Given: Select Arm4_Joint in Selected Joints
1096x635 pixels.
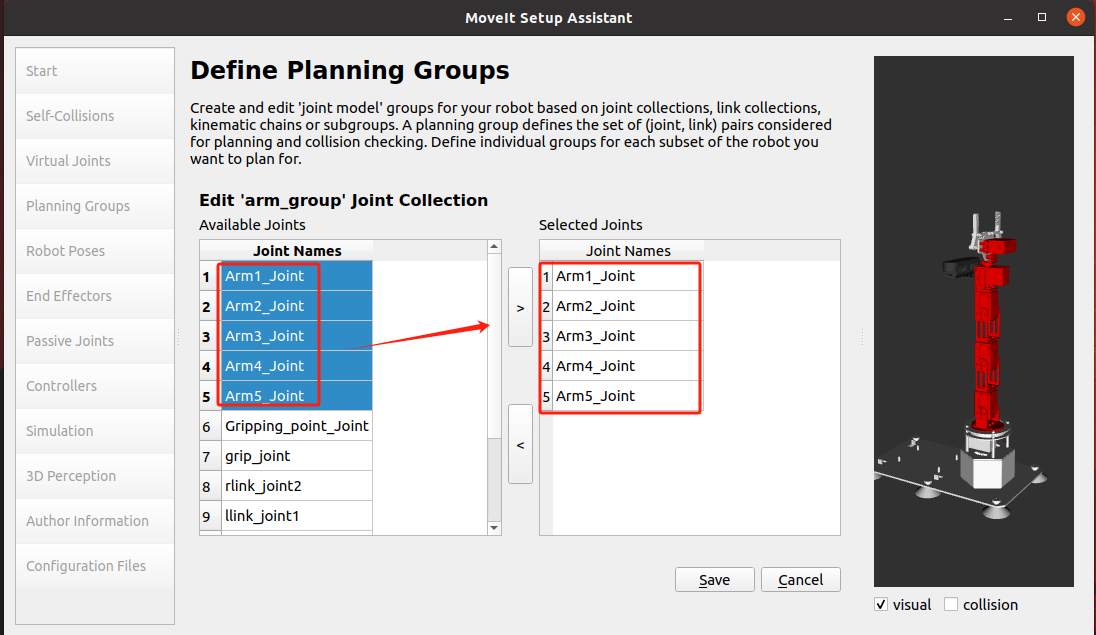Looking at the screenshot, I should coord(628,366).
